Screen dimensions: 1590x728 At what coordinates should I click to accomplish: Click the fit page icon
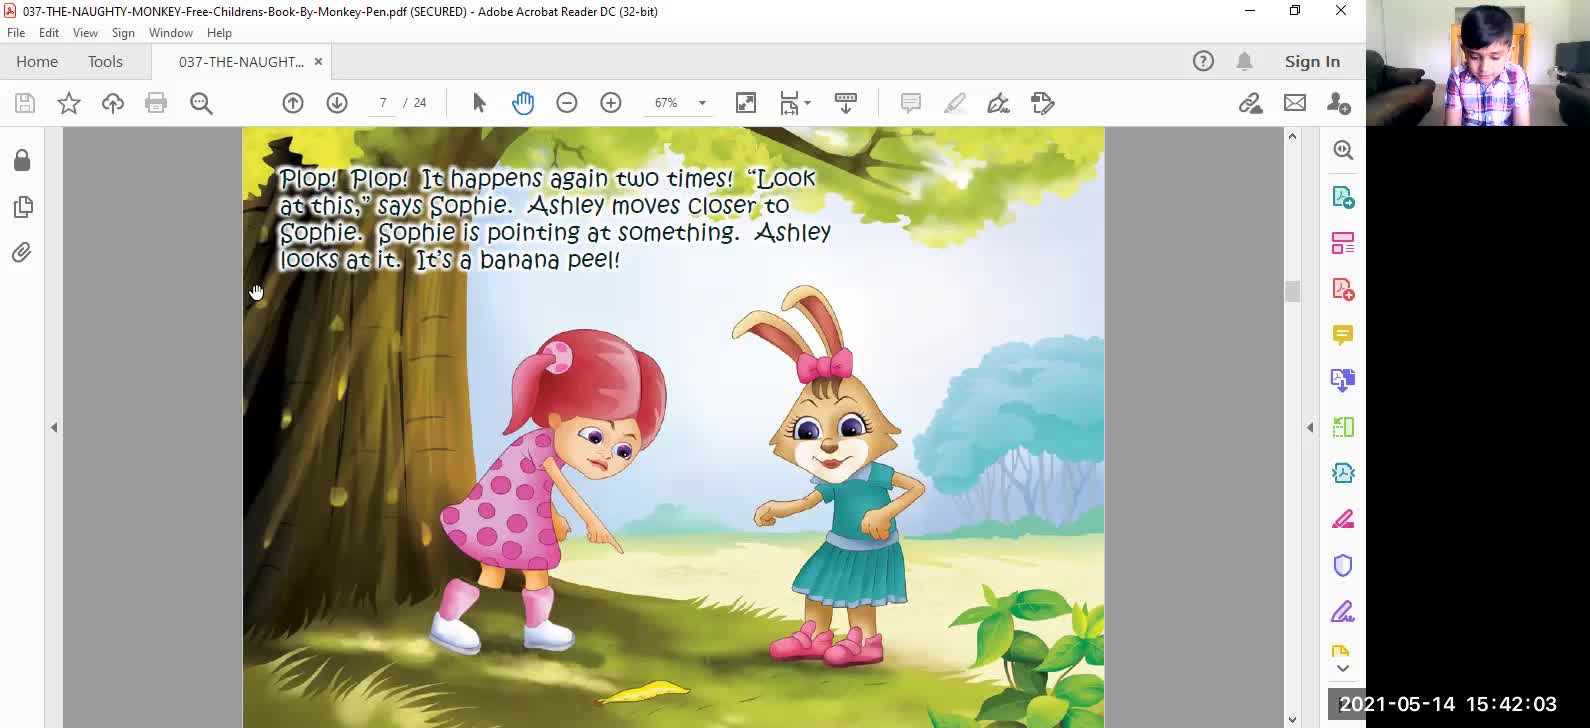coord(746,103)
